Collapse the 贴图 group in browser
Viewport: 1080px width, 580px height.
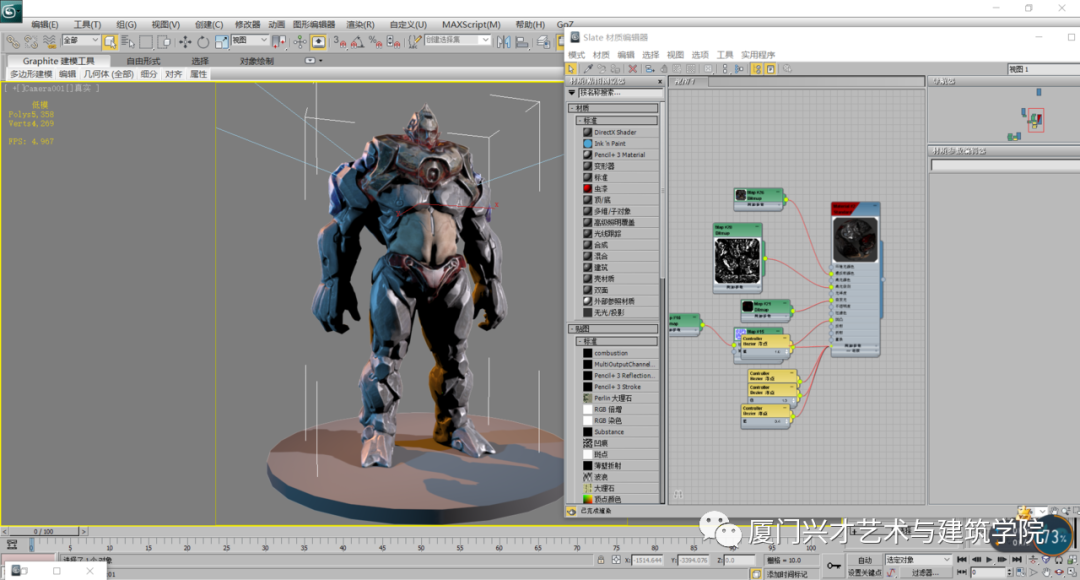click(x=613, y=329)
